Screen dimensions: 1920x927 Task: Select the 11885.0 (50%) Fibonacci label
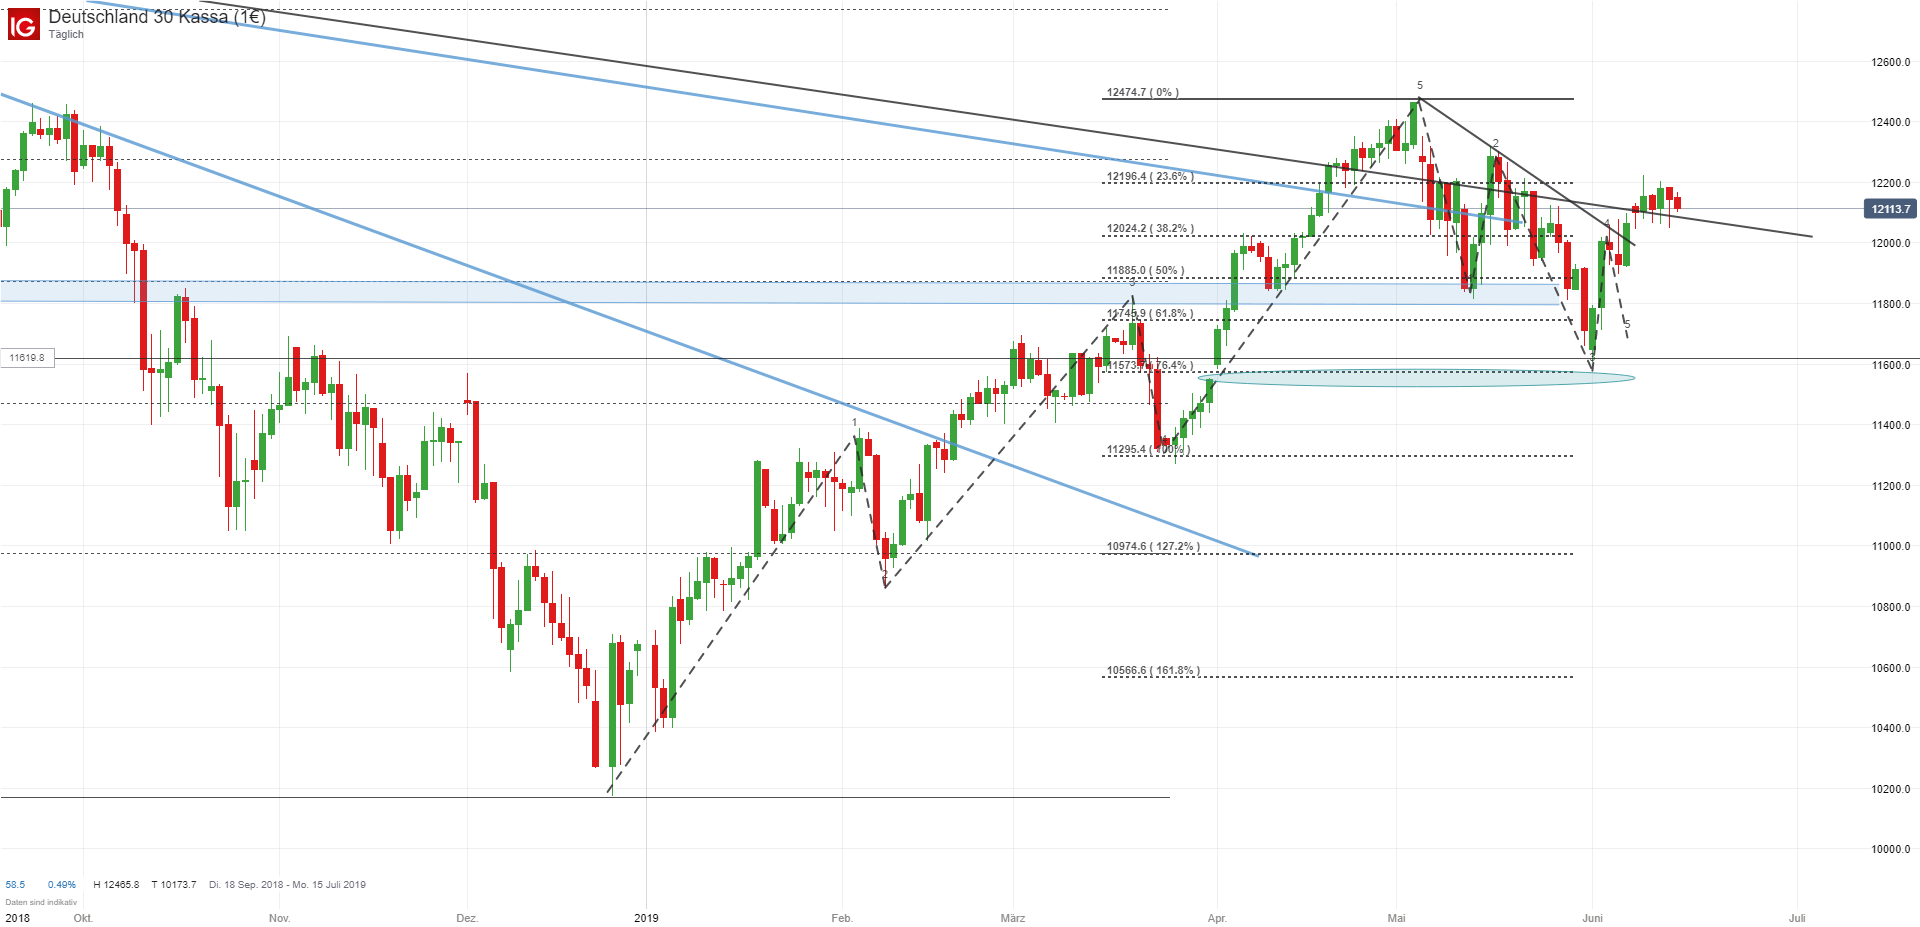1146,271
